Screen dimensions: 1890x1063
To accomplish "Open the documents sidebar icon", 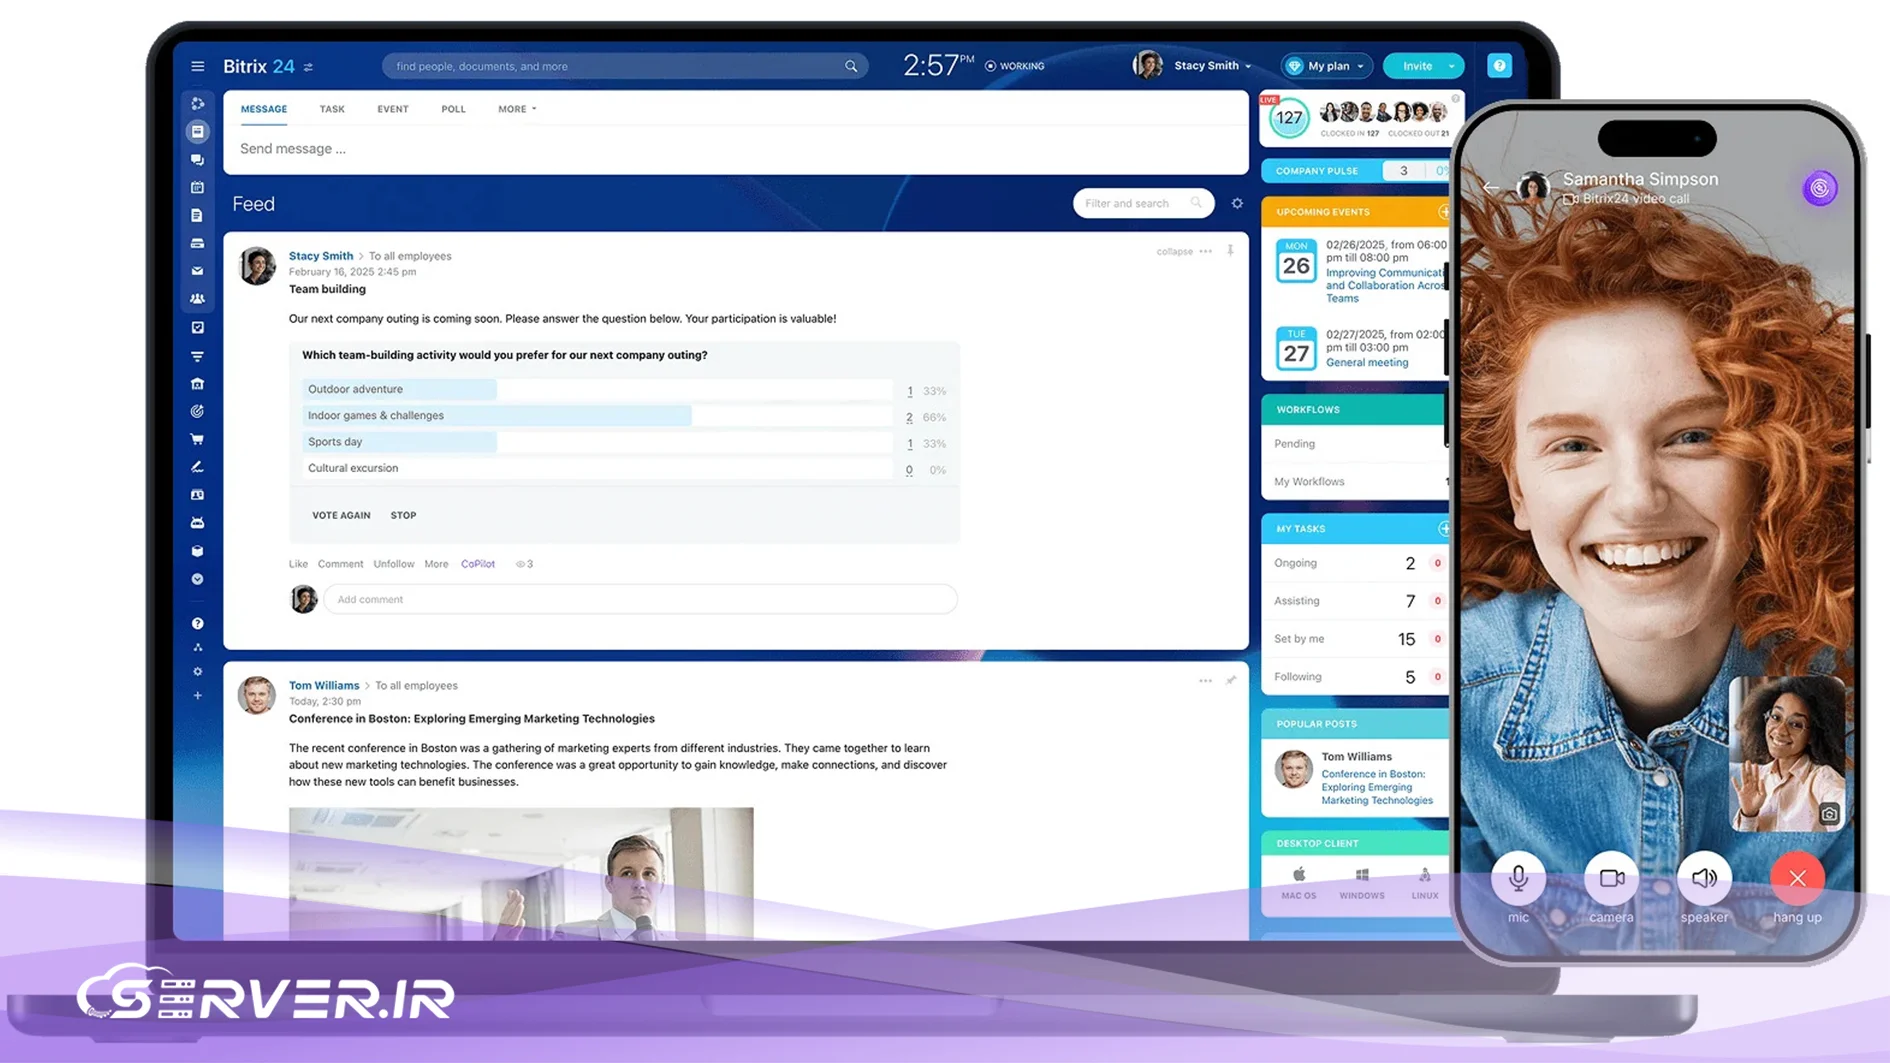I will coord(197,215).
